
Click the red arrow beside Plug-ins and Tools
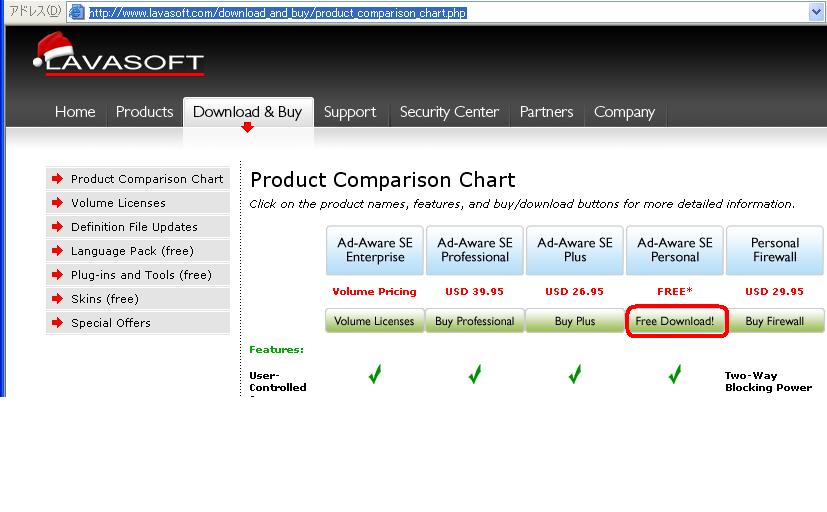(x=57, y=275)
